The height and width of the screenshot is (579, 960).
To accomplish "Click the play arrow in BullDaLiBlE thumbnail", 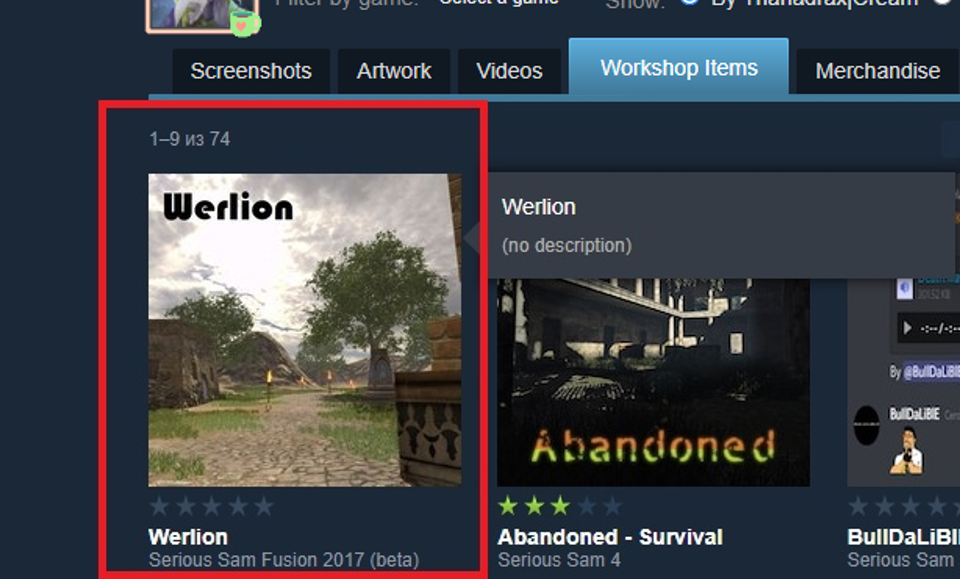I will (907, 329).
